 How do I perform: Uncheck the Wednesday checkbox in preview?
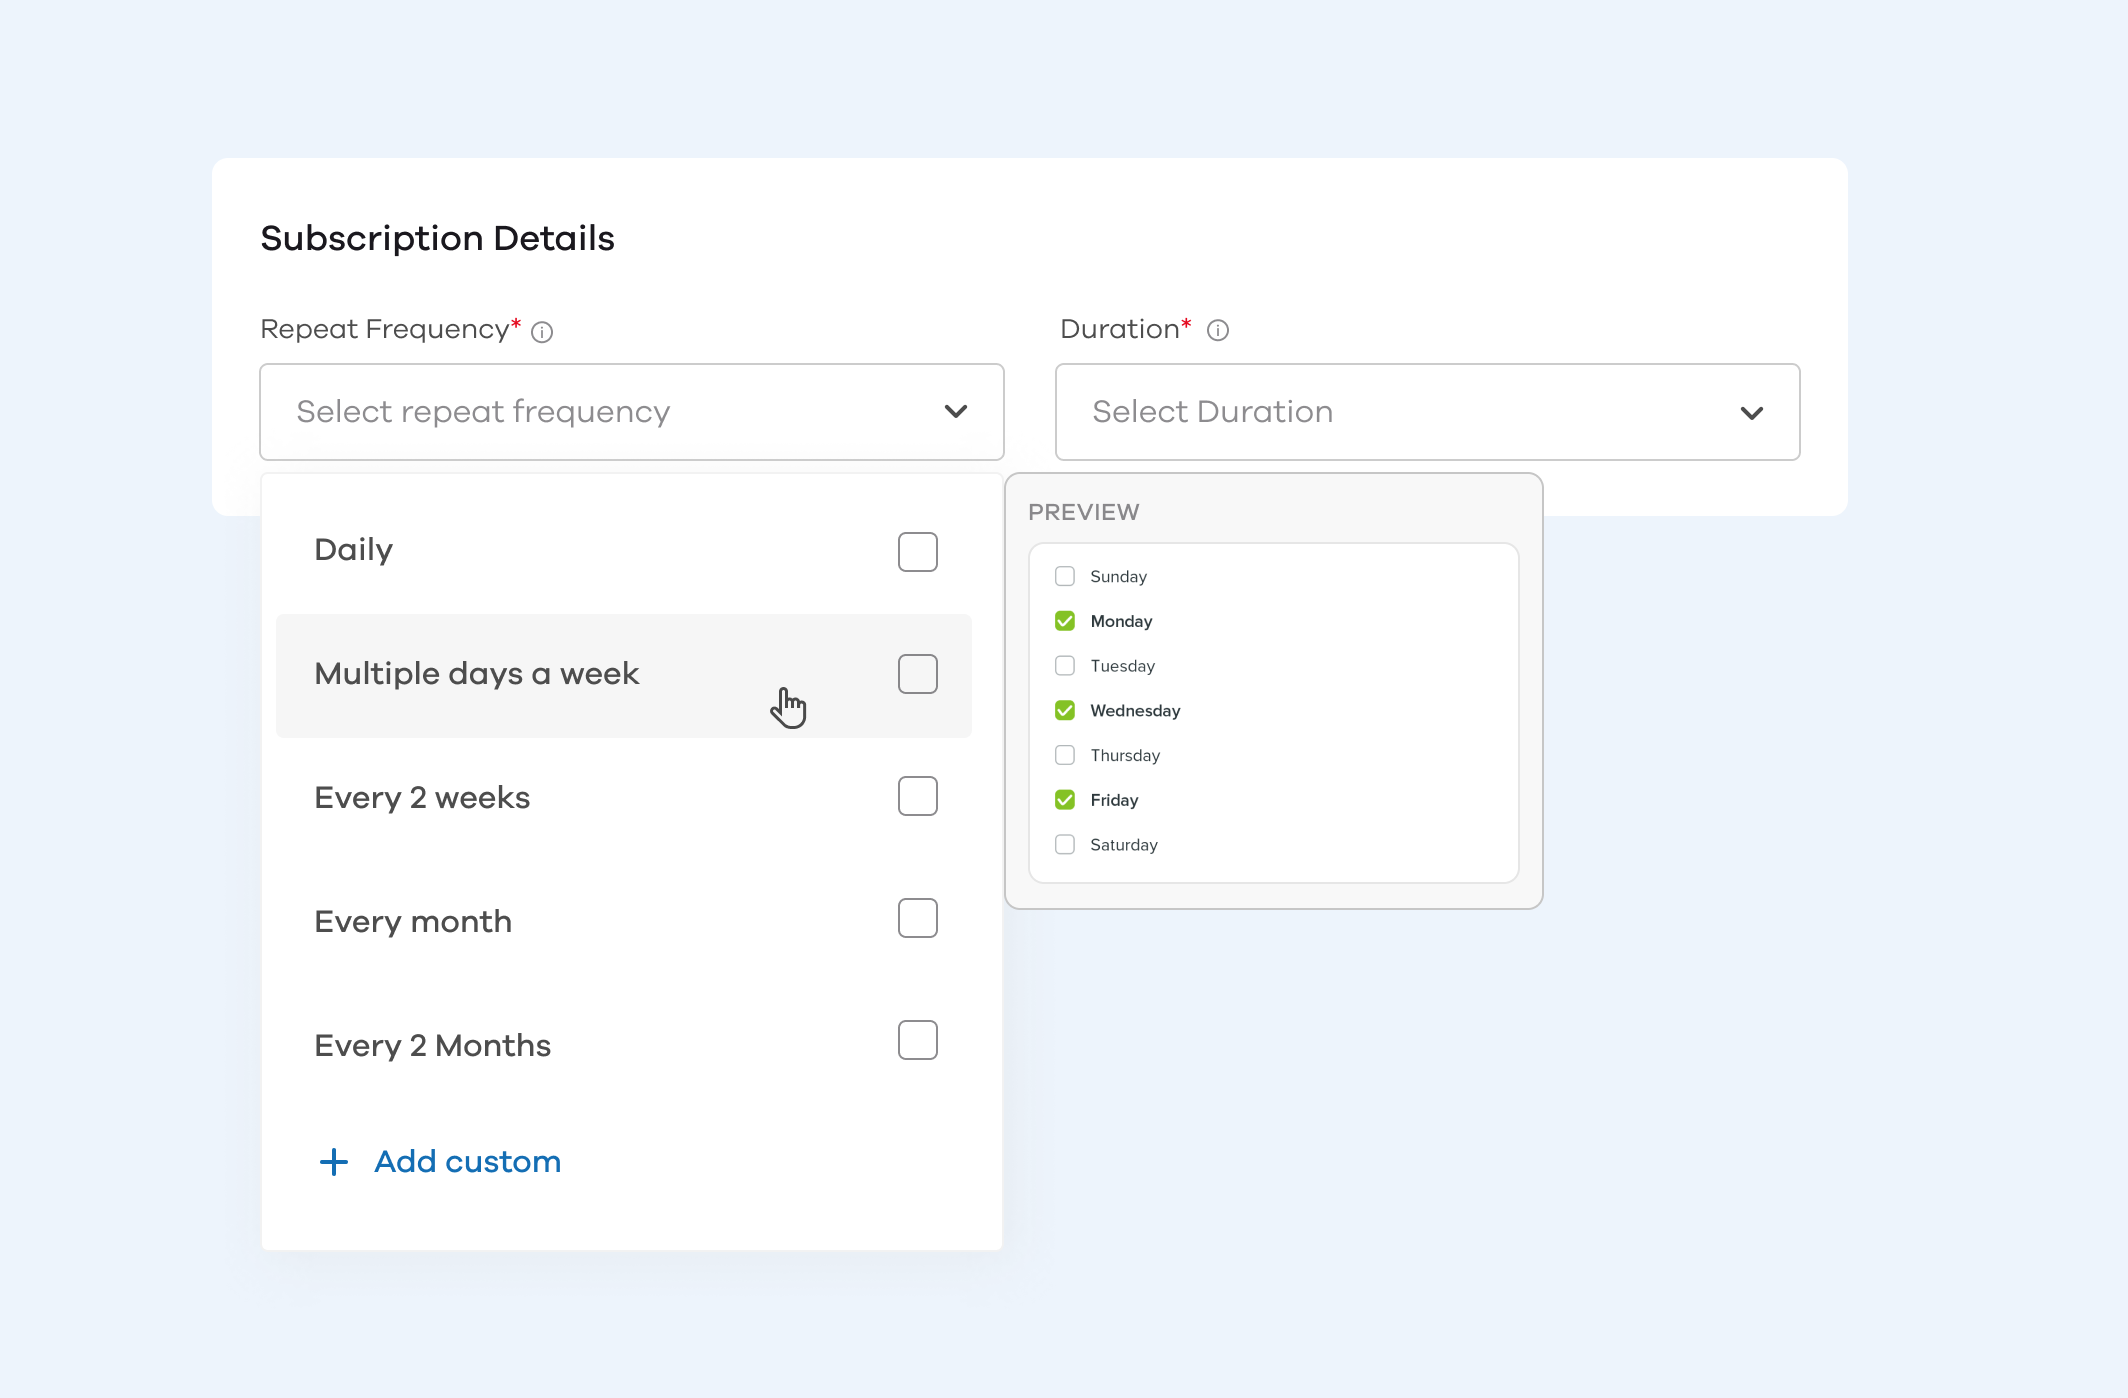point(1065,710)
